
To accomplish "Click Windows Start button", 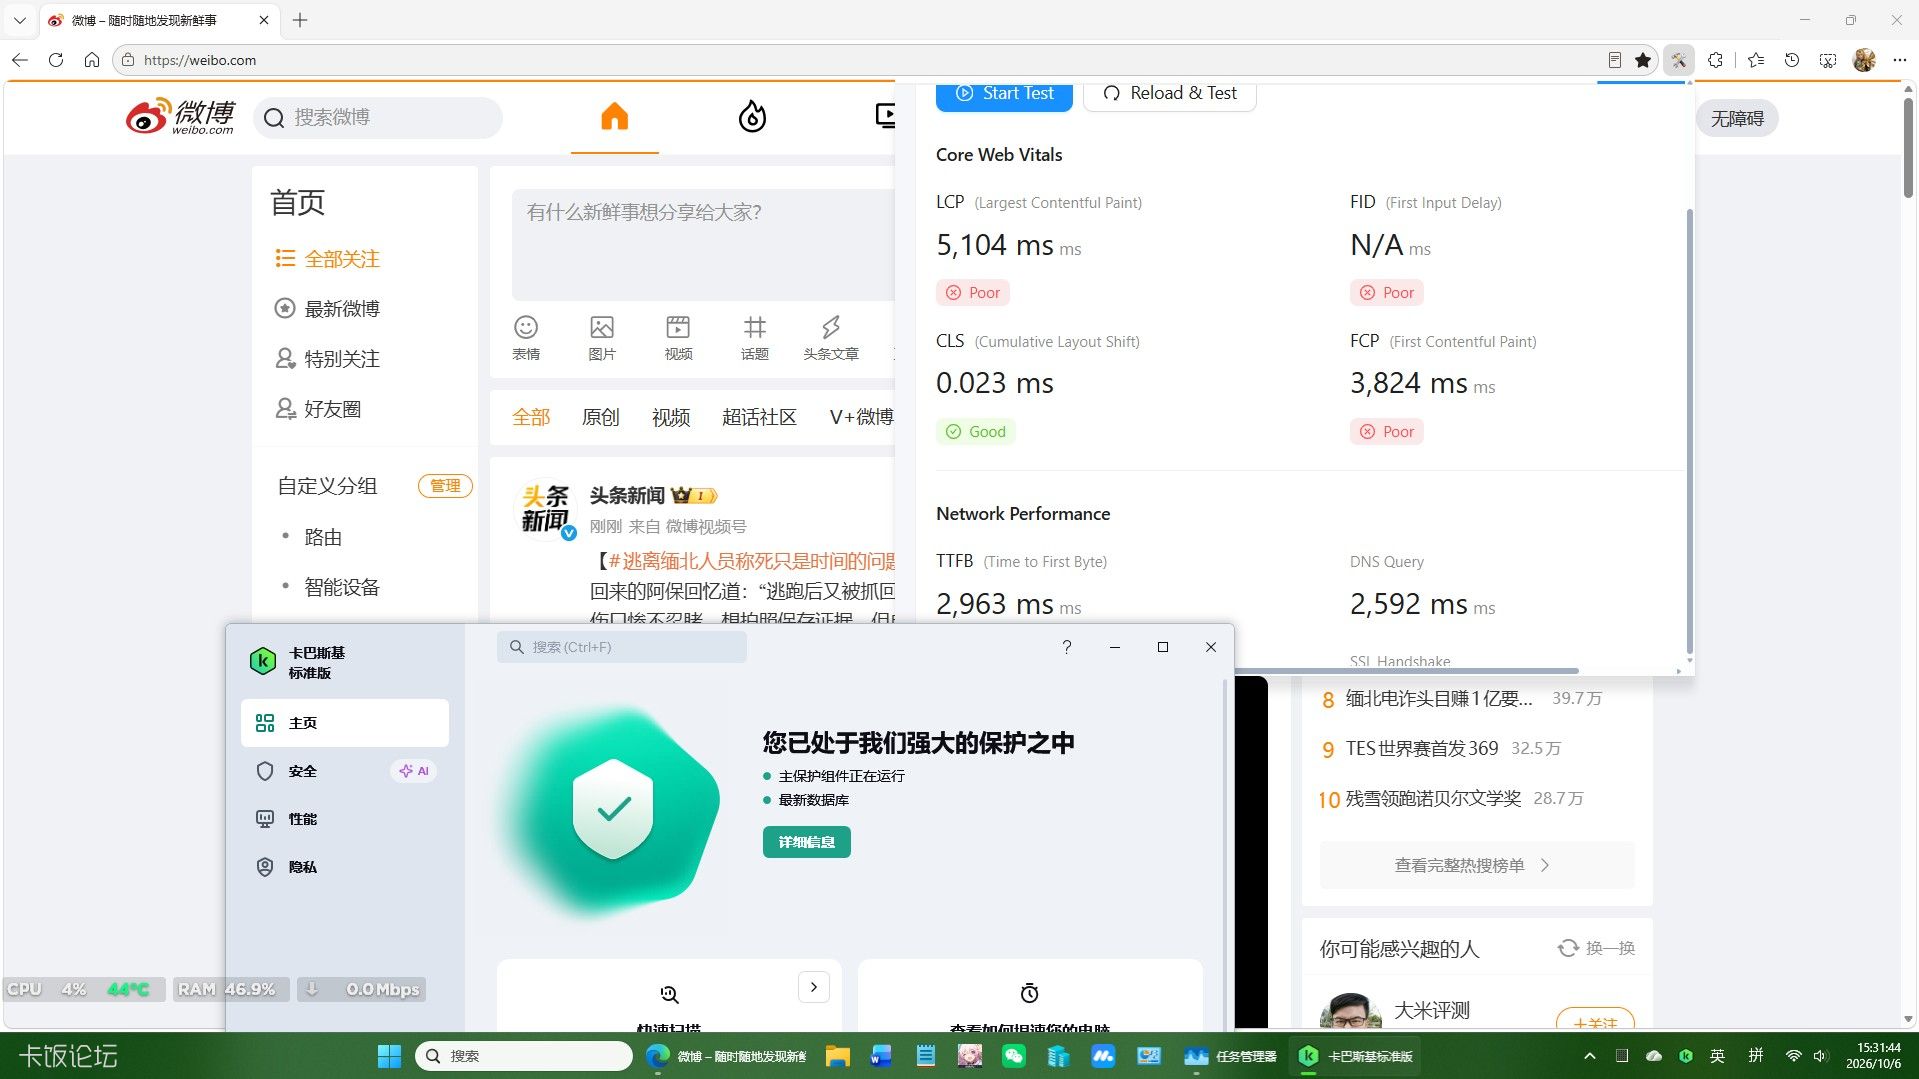I will pyautogui.click(x=389, y=1056).
